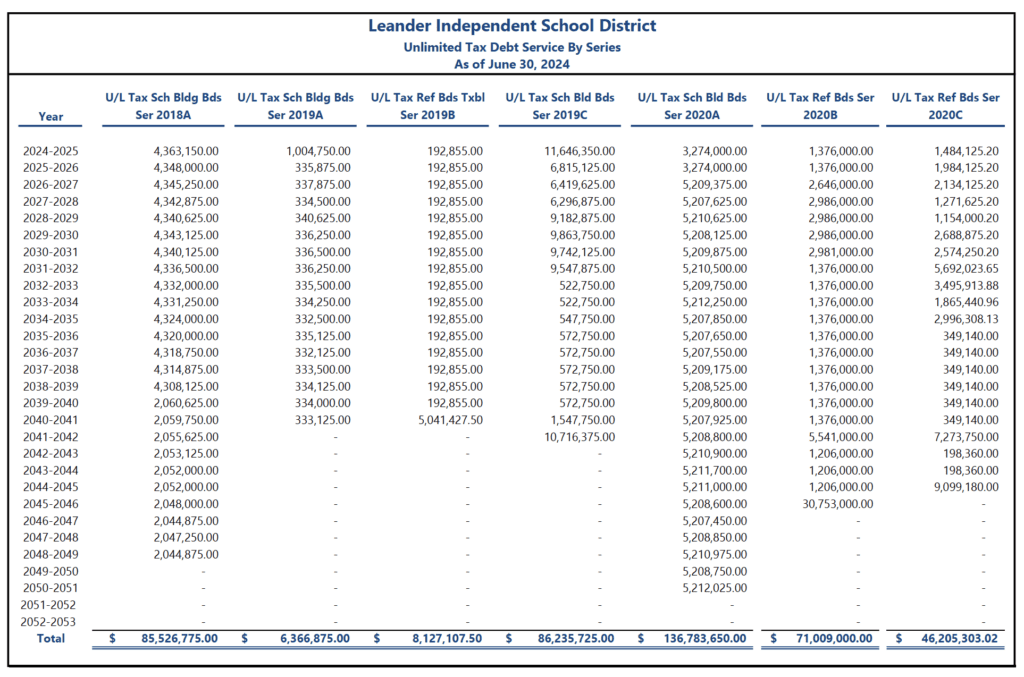Click the total 46,205,303.02
Image resolution: width=1024 pixels, height=677 pixels.
point(959,638)
